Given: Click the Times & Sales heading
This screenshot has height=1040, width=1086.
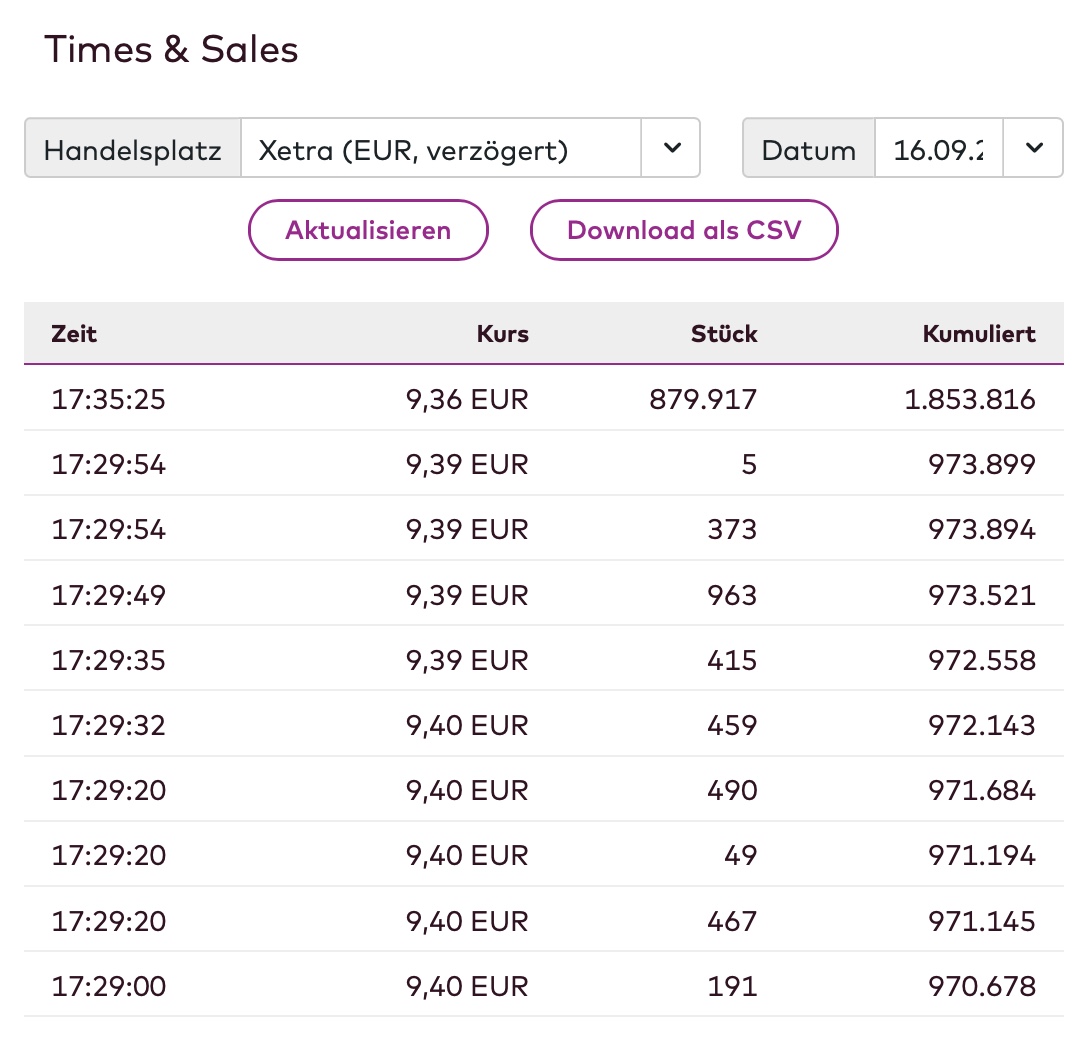Looking at the screenshot, I should tap(171, 50).
